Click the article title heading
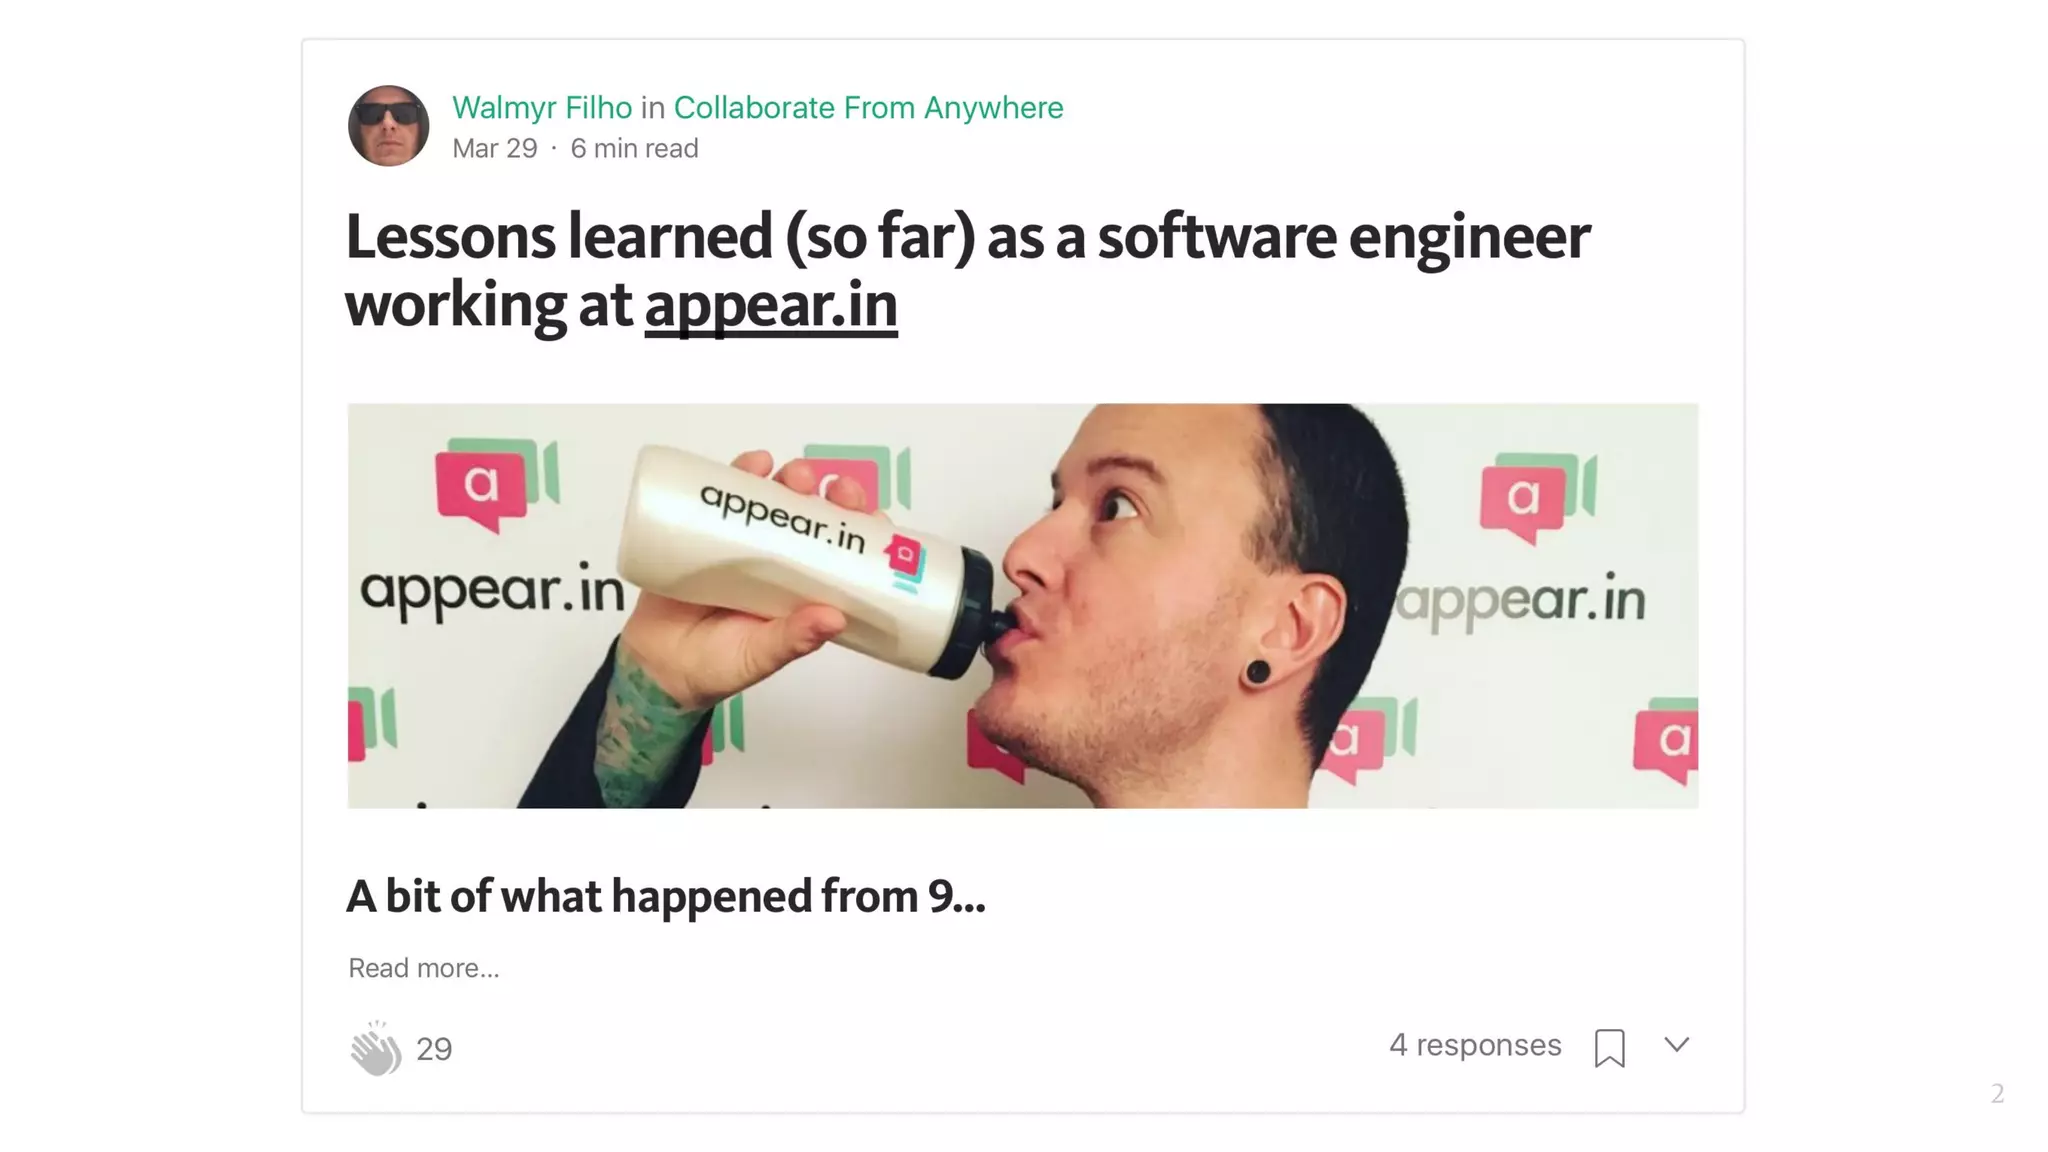The width and height of the screenshot is (2048, 1152). pyautogui.click(x=967, y=270)
